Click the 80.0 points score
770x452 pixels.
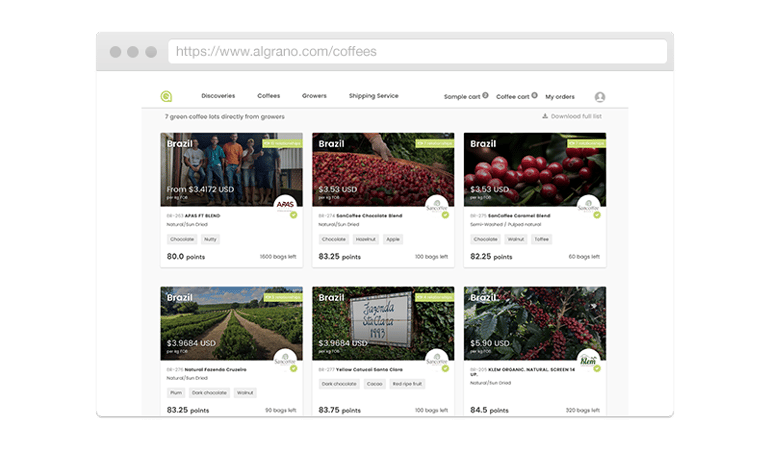(186, 256)
